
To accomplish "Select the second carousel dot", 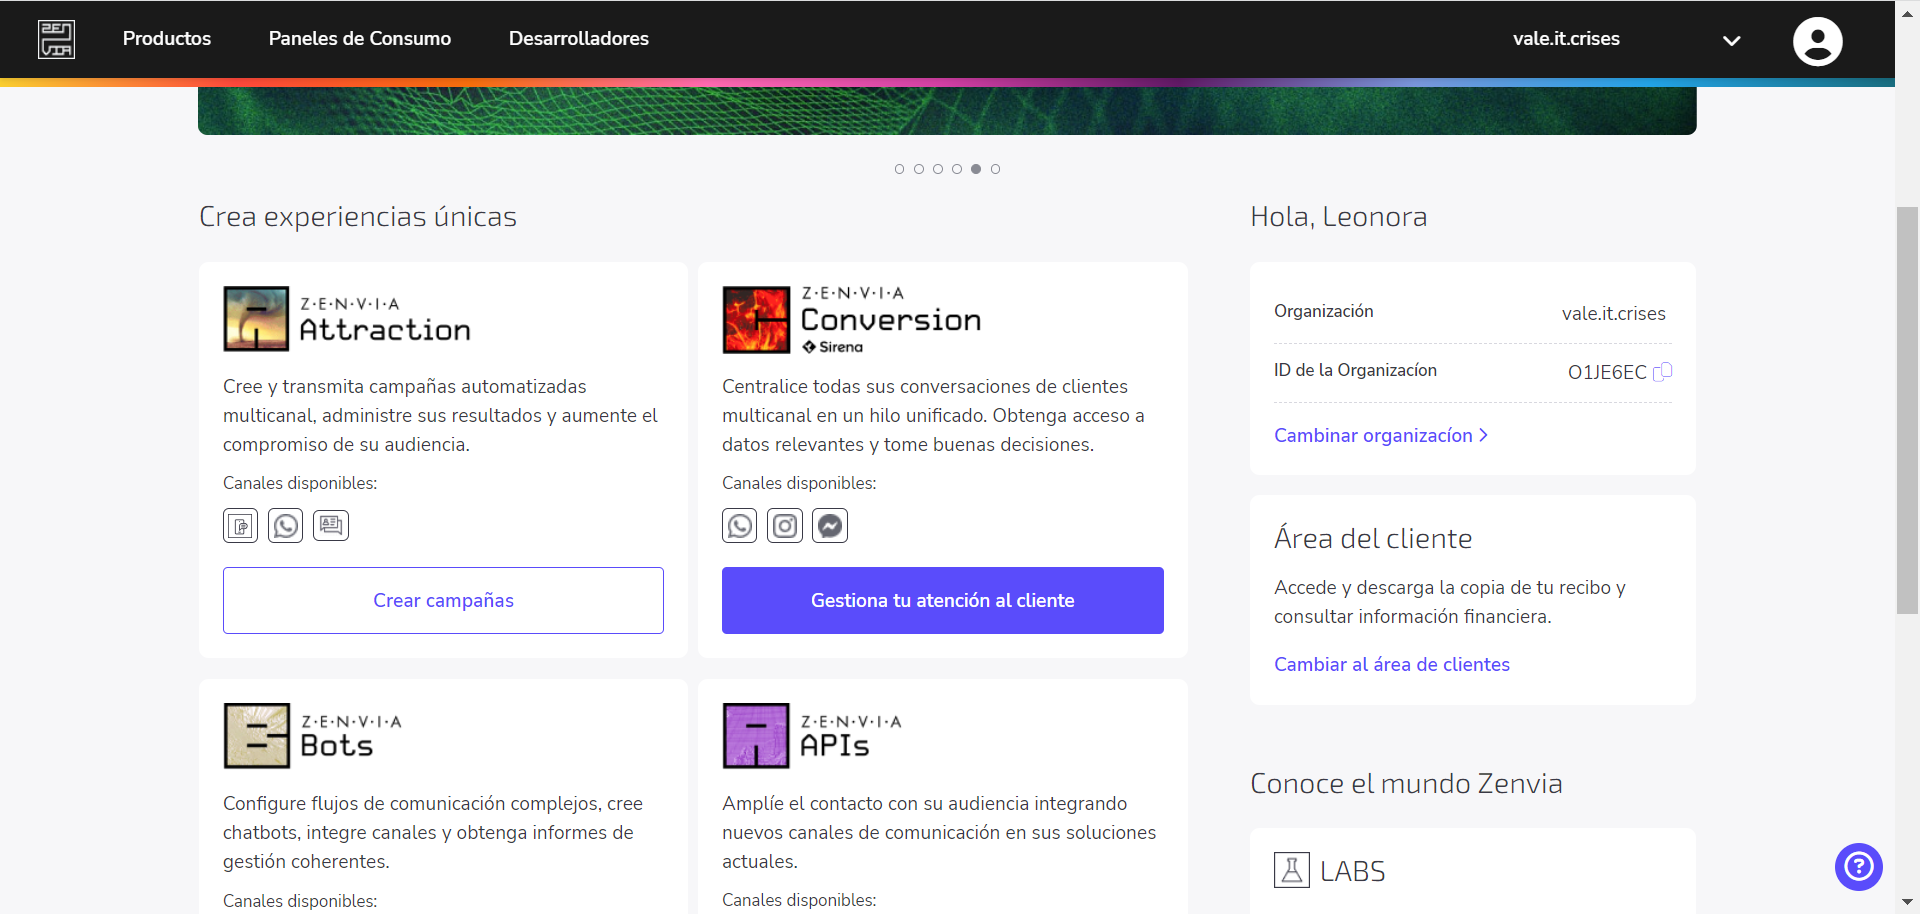I will click(918, 169).
